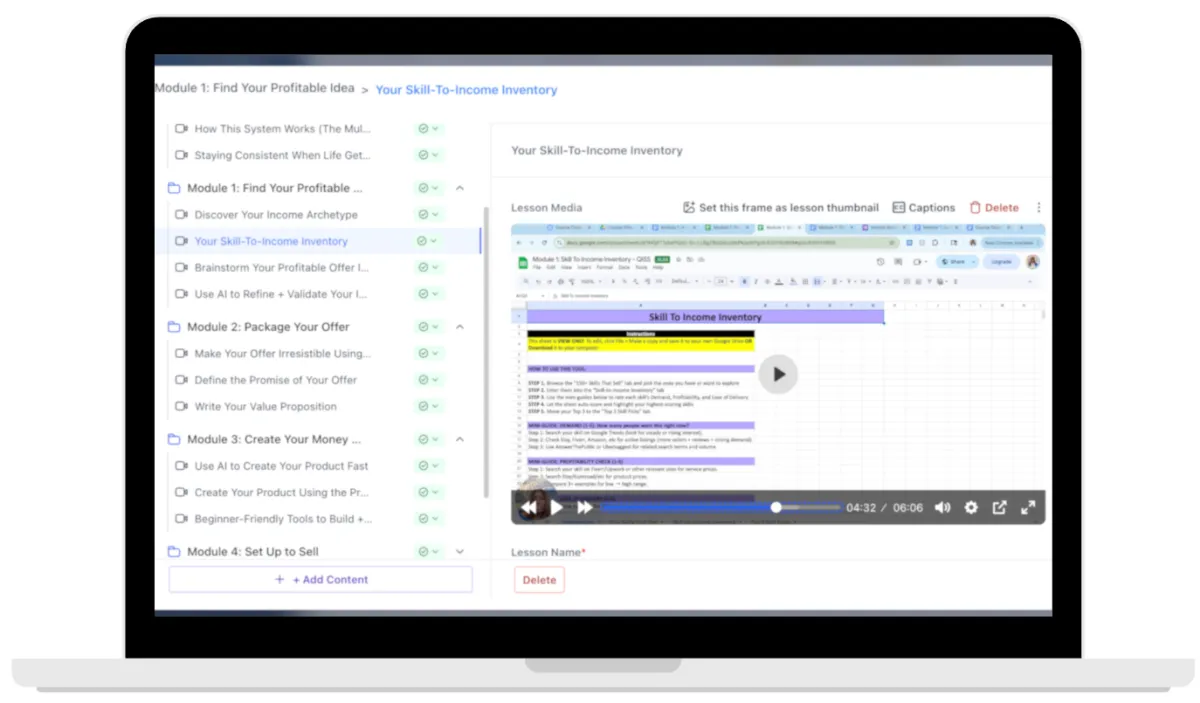Viewport: 1200px width, 703px height.
Task: Click the video icon beside Staying Consistent When Life Get...
Action: pyautogui.click(x=181, y=155)
